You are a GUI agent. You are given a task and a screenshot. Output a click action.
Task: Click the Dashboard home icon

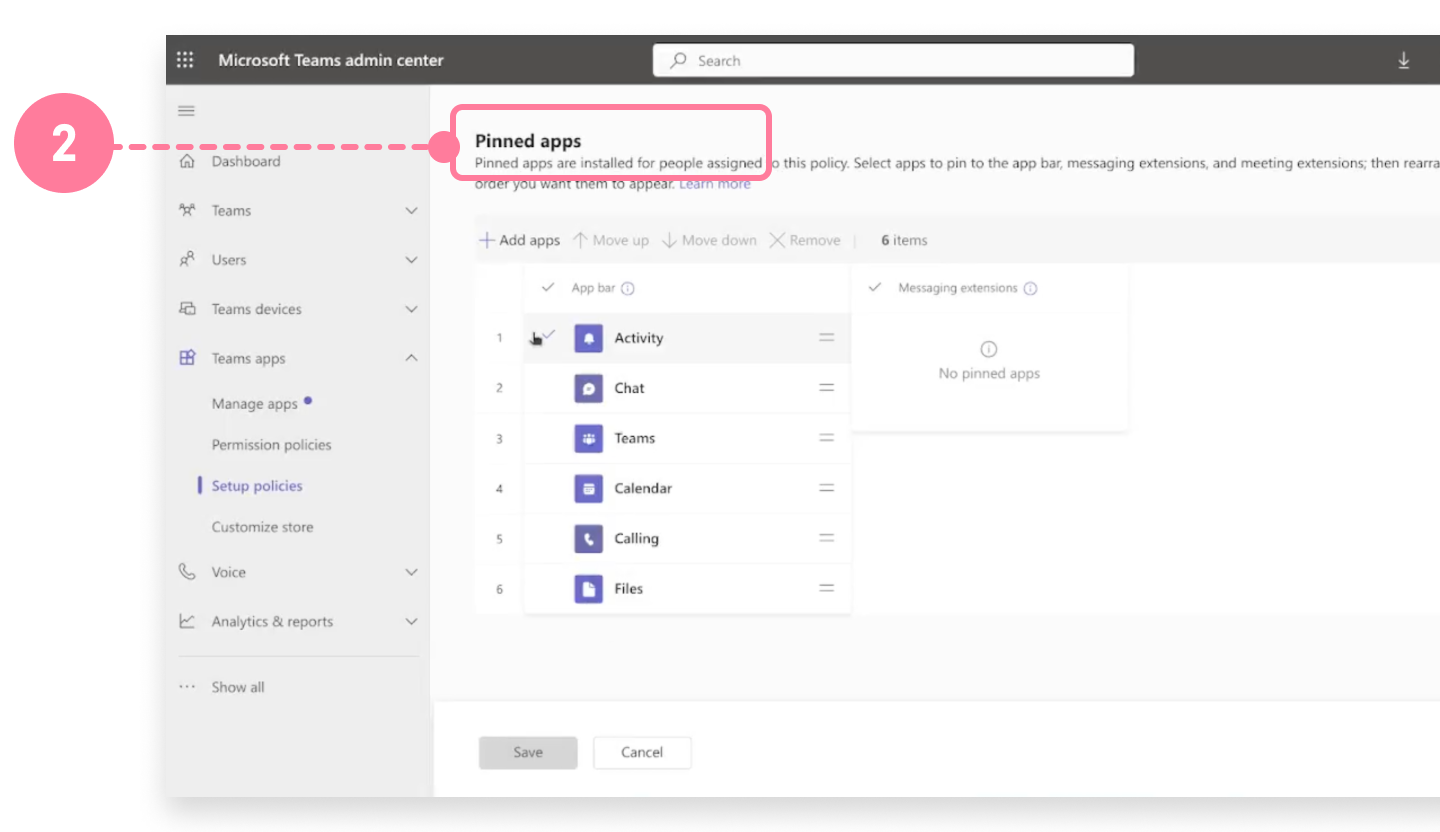click(187, 161)
